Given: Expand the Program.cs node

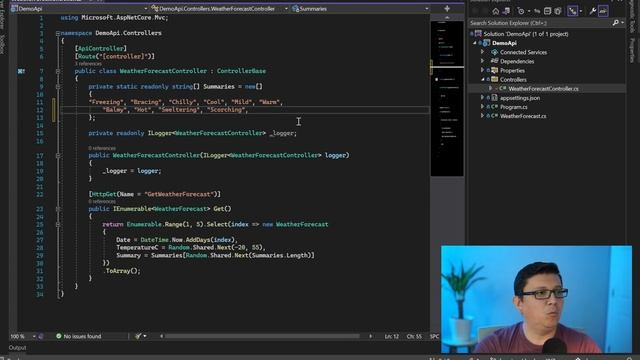Looking at the screenshot, I should pos(482,107).
